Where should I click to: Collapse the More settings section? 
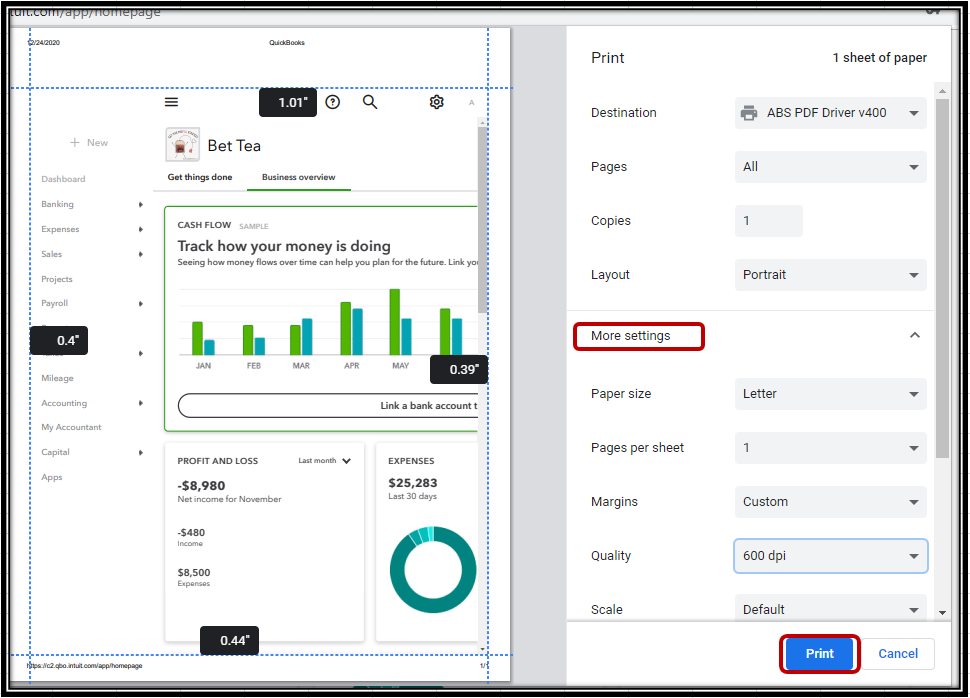[x=630, y=336]
